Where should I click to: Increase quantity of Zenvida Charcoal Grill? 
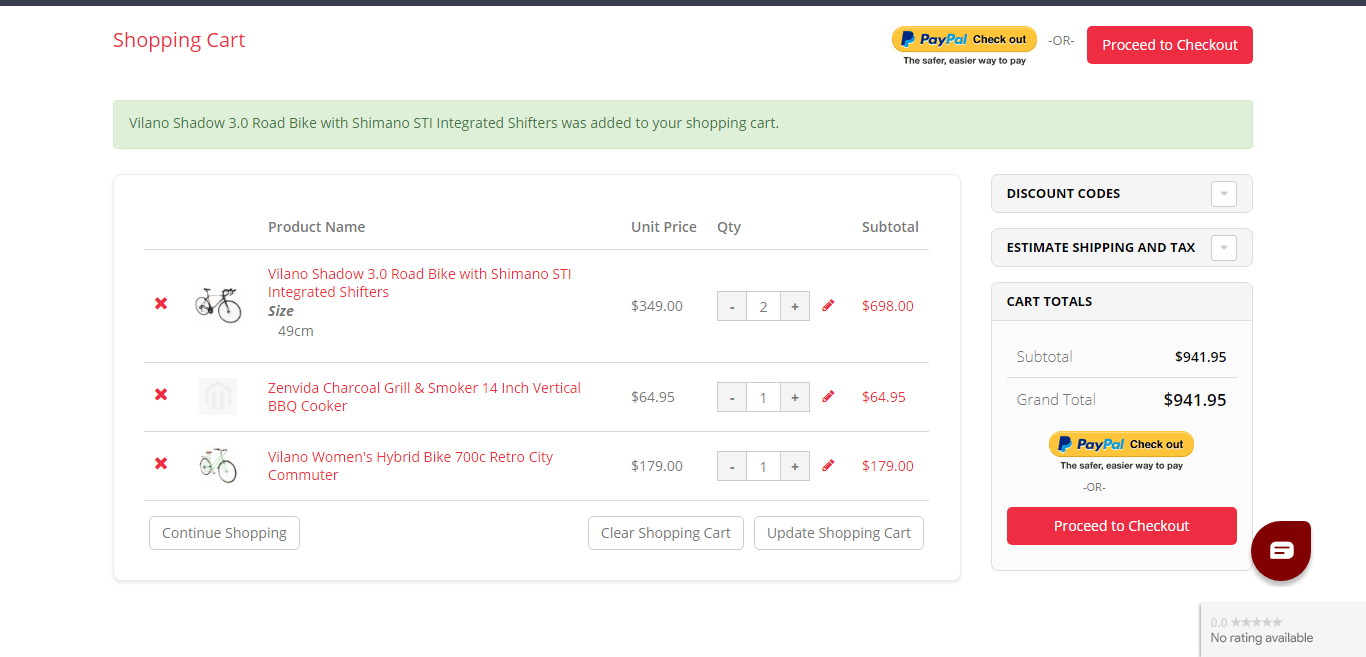point(794,397)
